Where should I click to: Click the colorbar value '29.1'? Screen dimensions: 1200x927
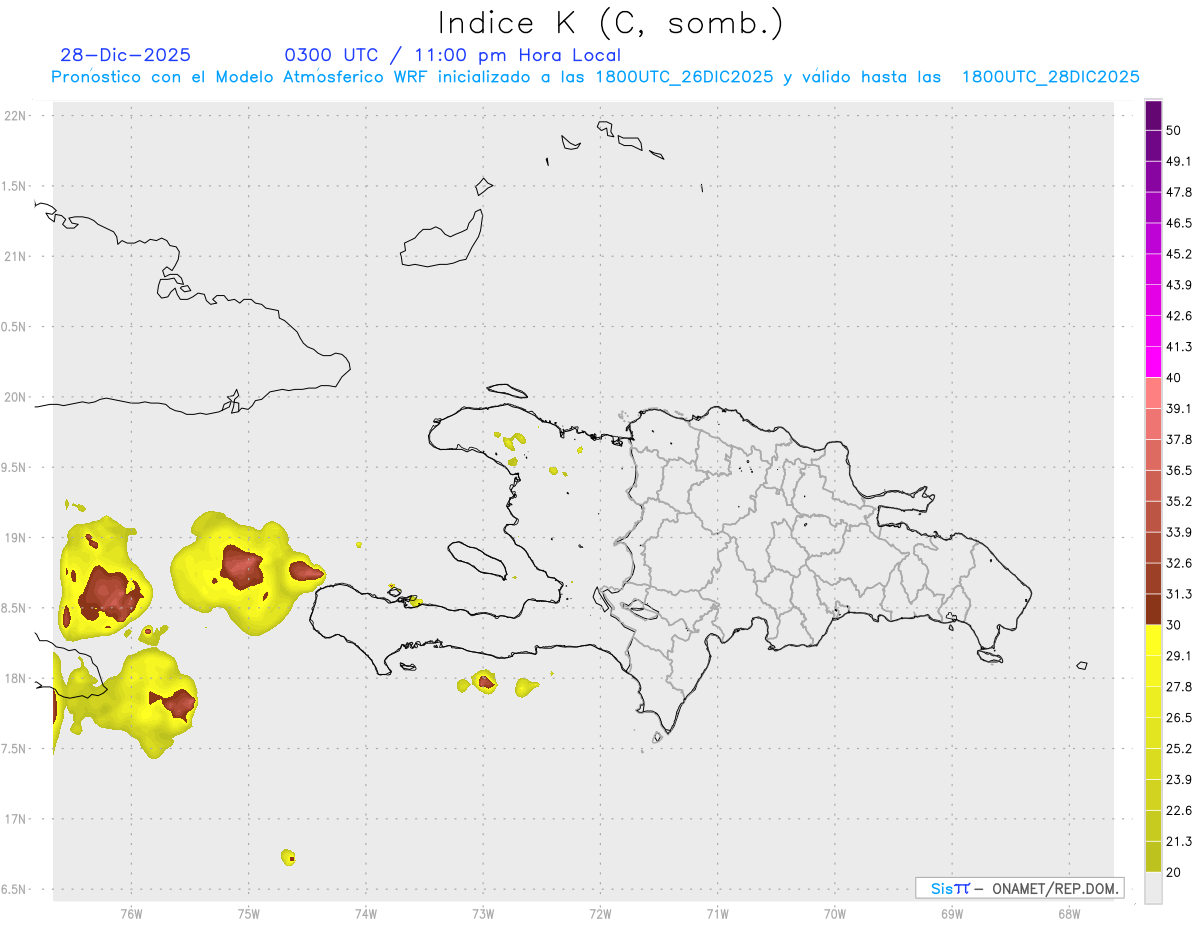[1179, 656]
